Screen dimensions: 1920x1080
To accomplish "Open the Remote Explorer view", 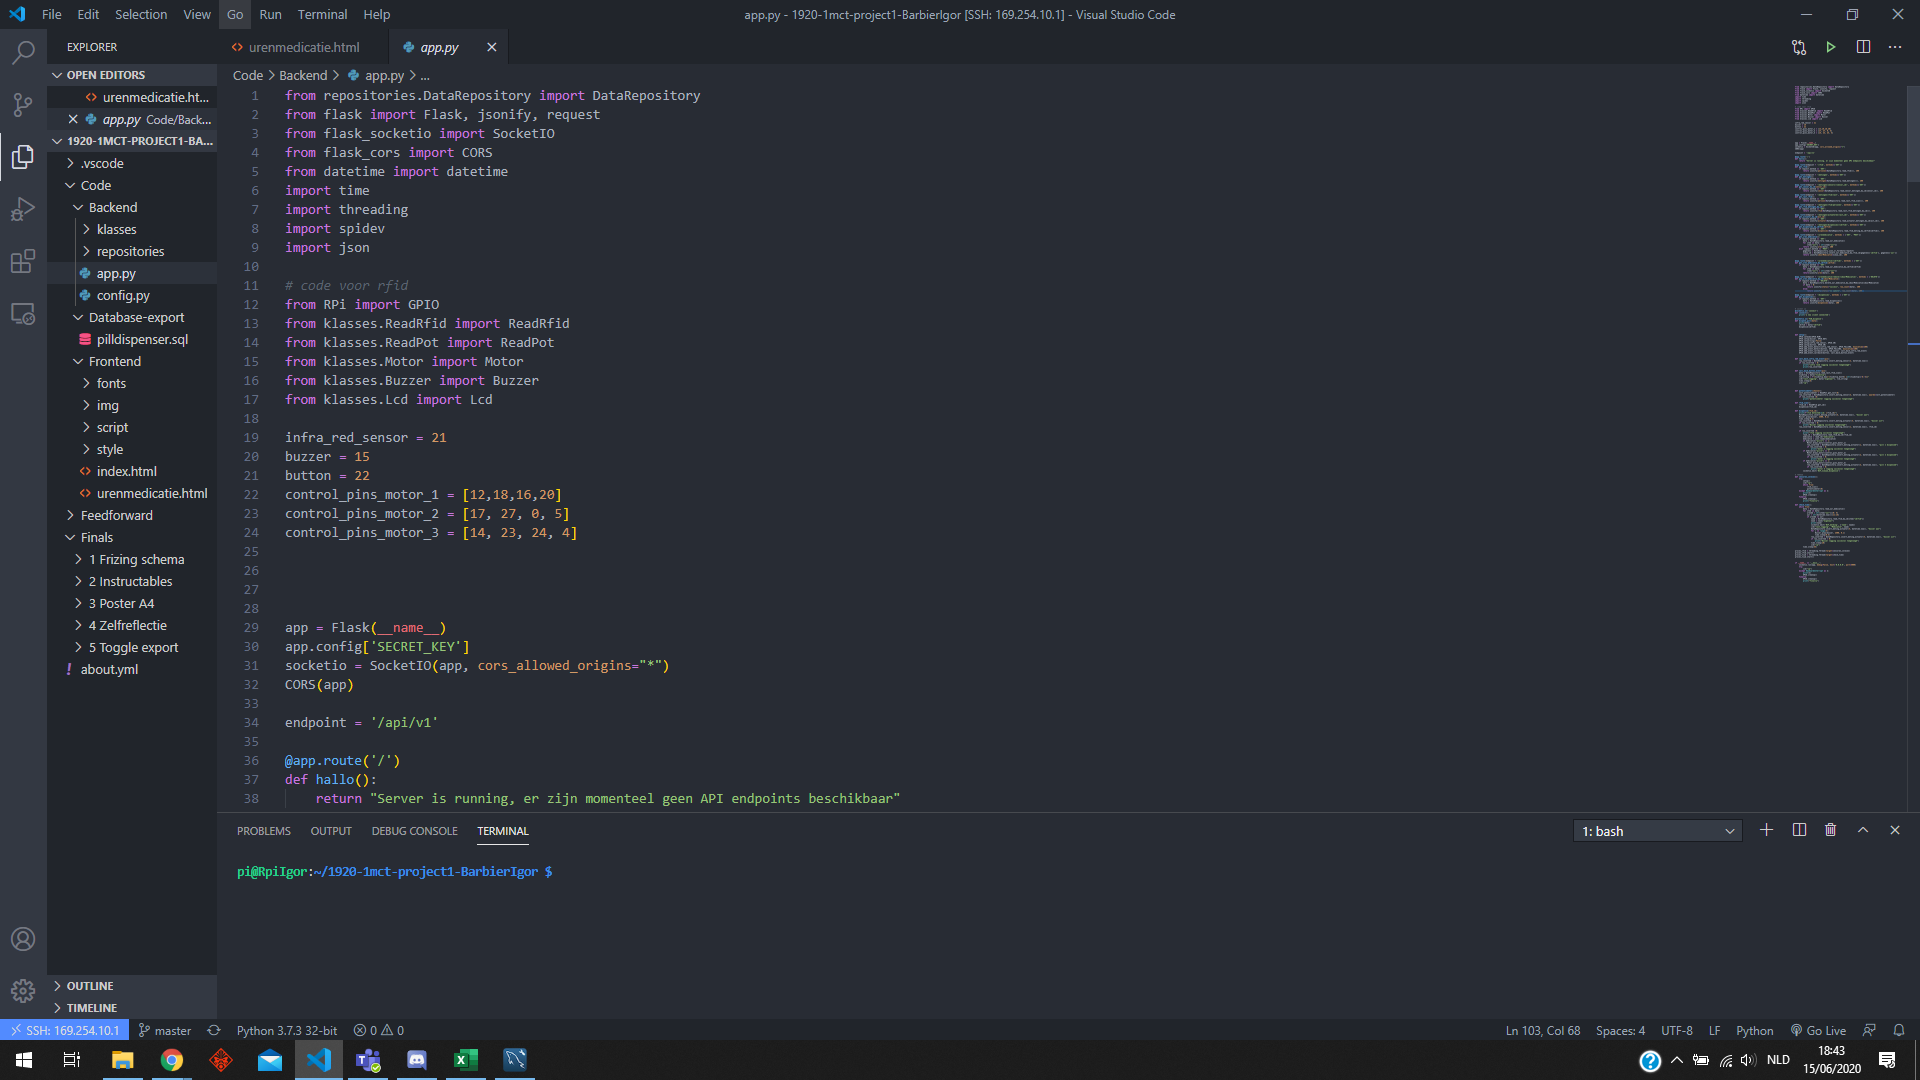I will pyautogui.click(x=23, y=314).
